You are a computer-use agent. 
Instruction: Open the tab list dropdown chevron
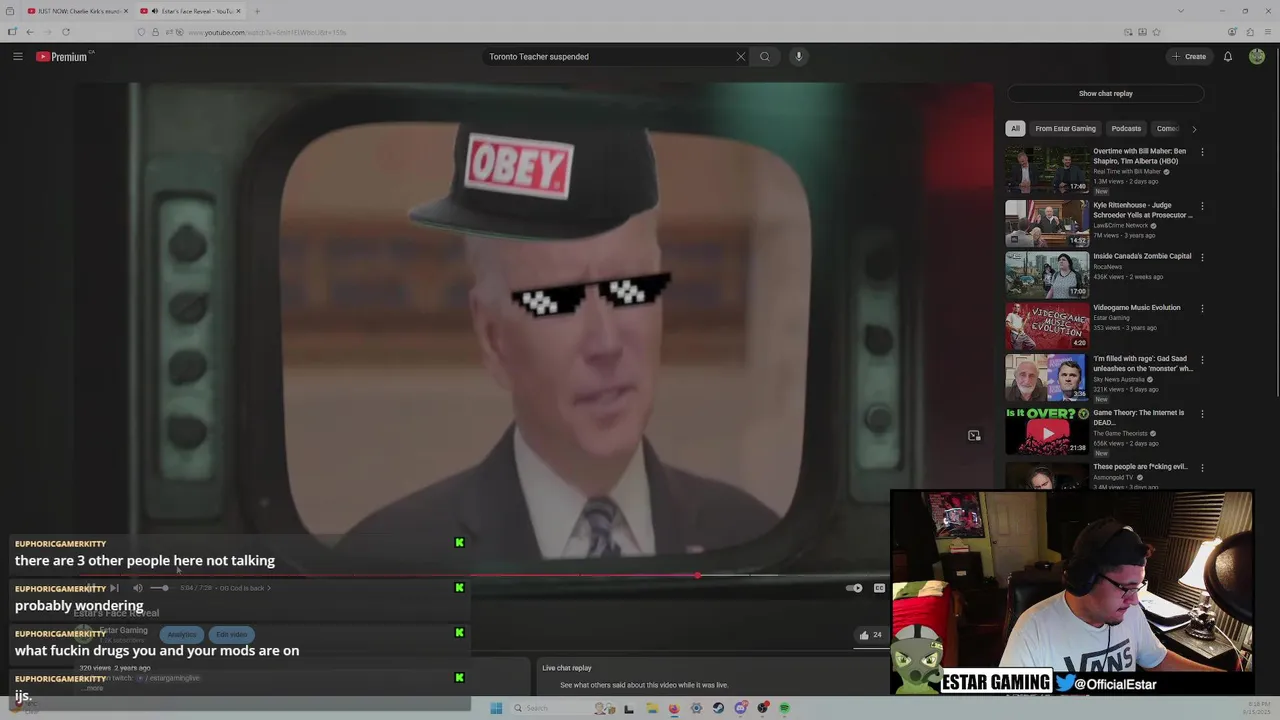click(x=1180, y=11)
